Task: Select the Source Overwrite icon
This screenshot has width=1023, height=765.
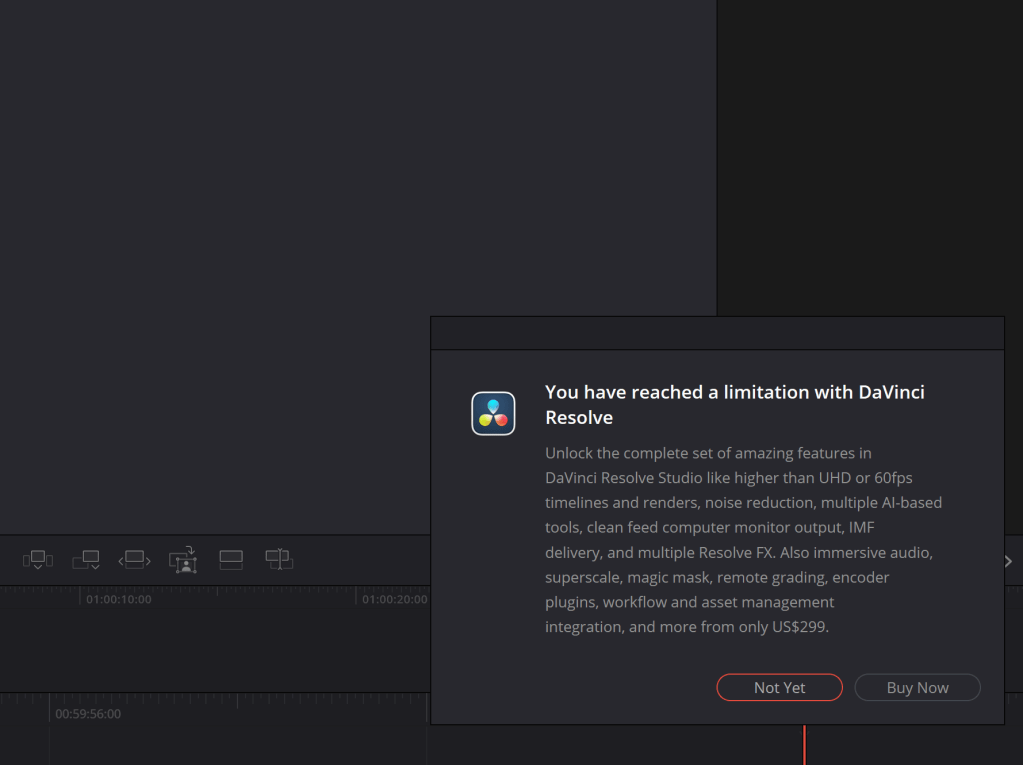Action: pos(279,559)
